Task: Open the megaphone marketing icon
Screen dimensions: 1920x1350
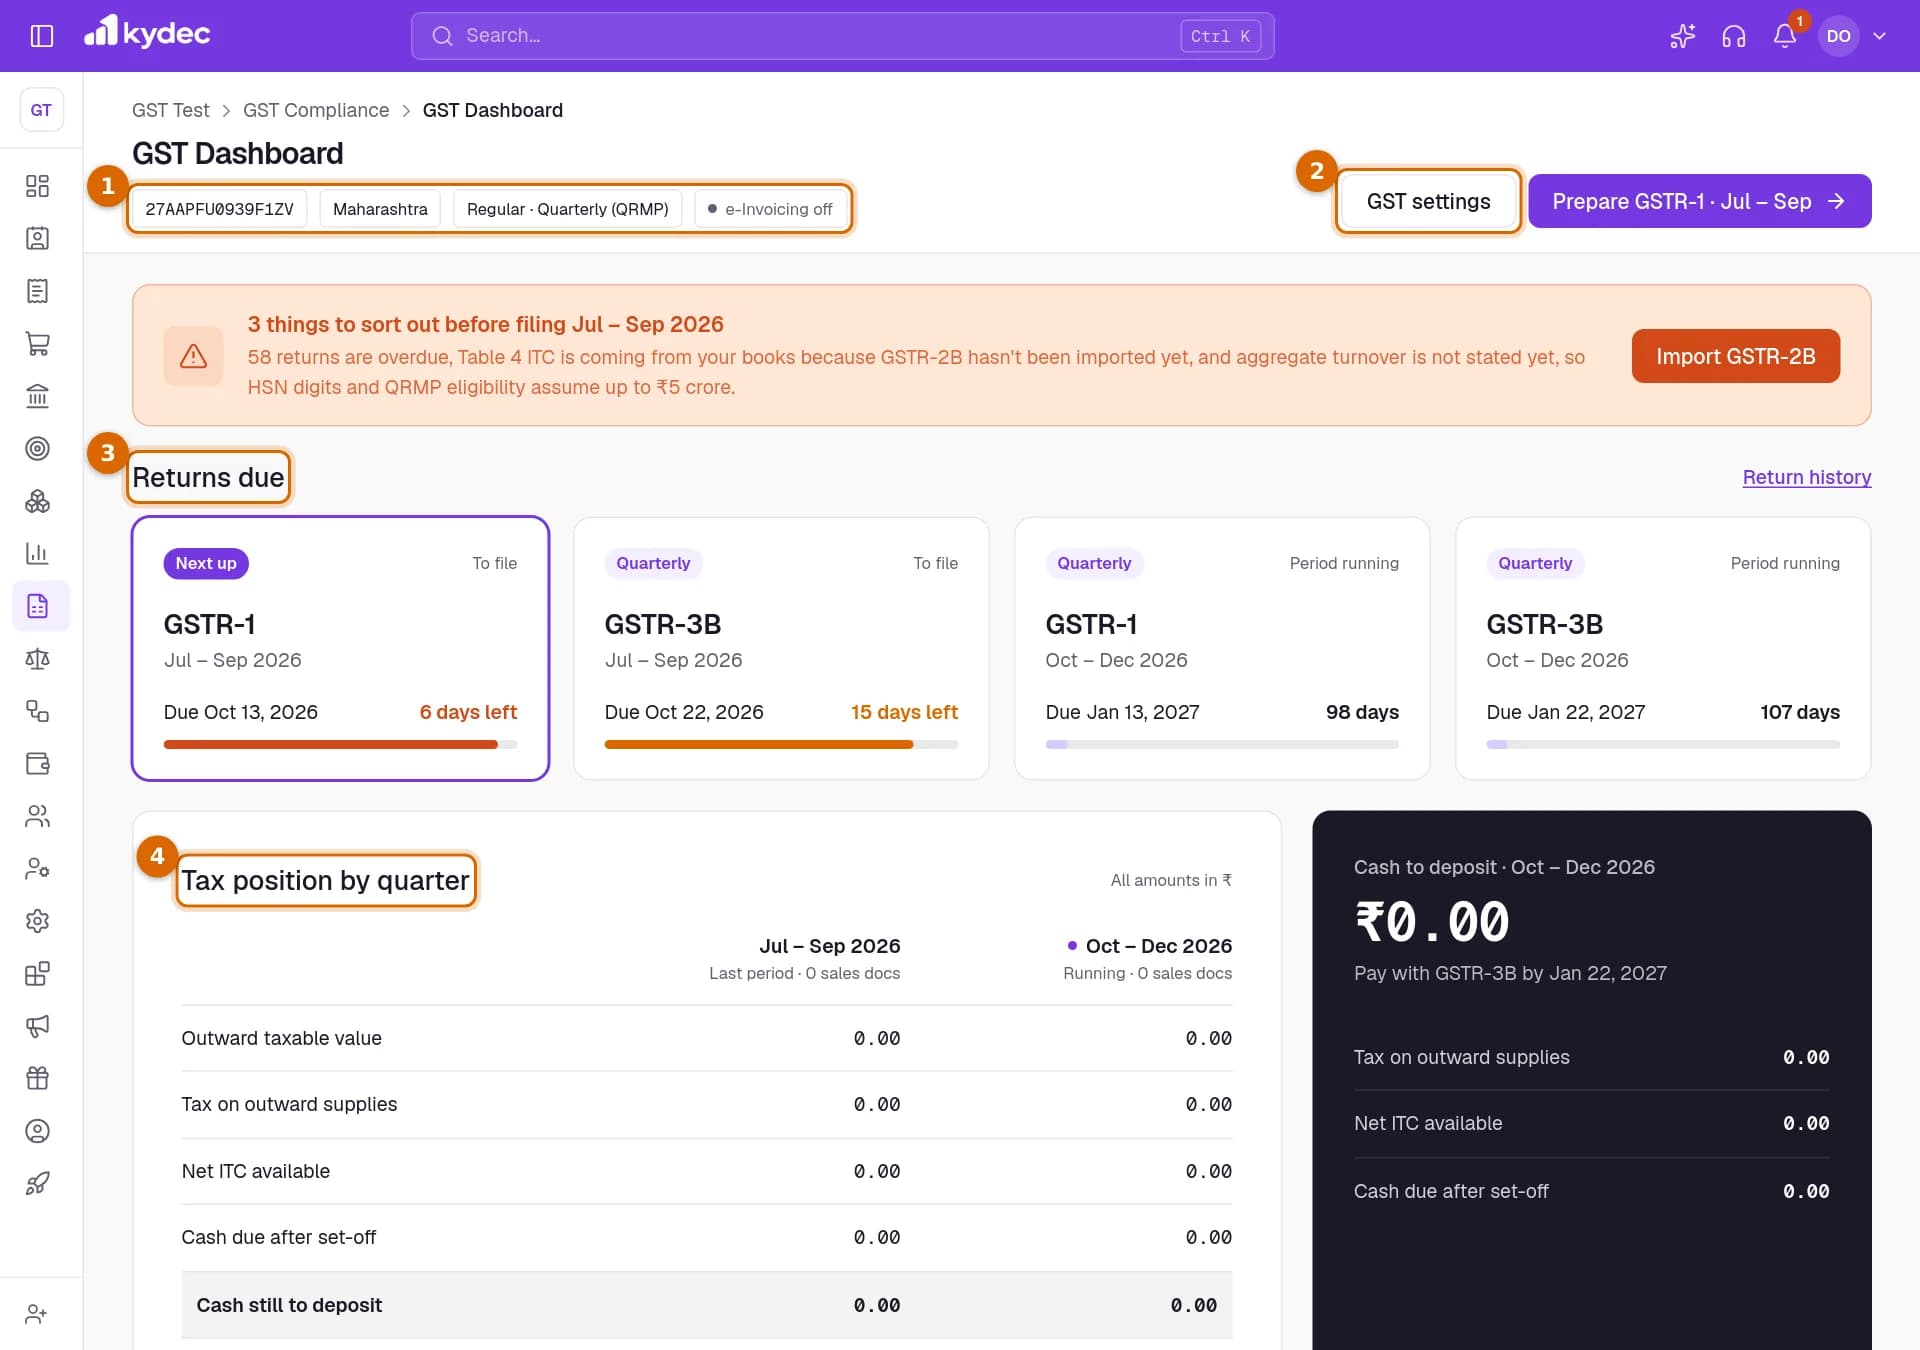Action: click(37, 1026)
